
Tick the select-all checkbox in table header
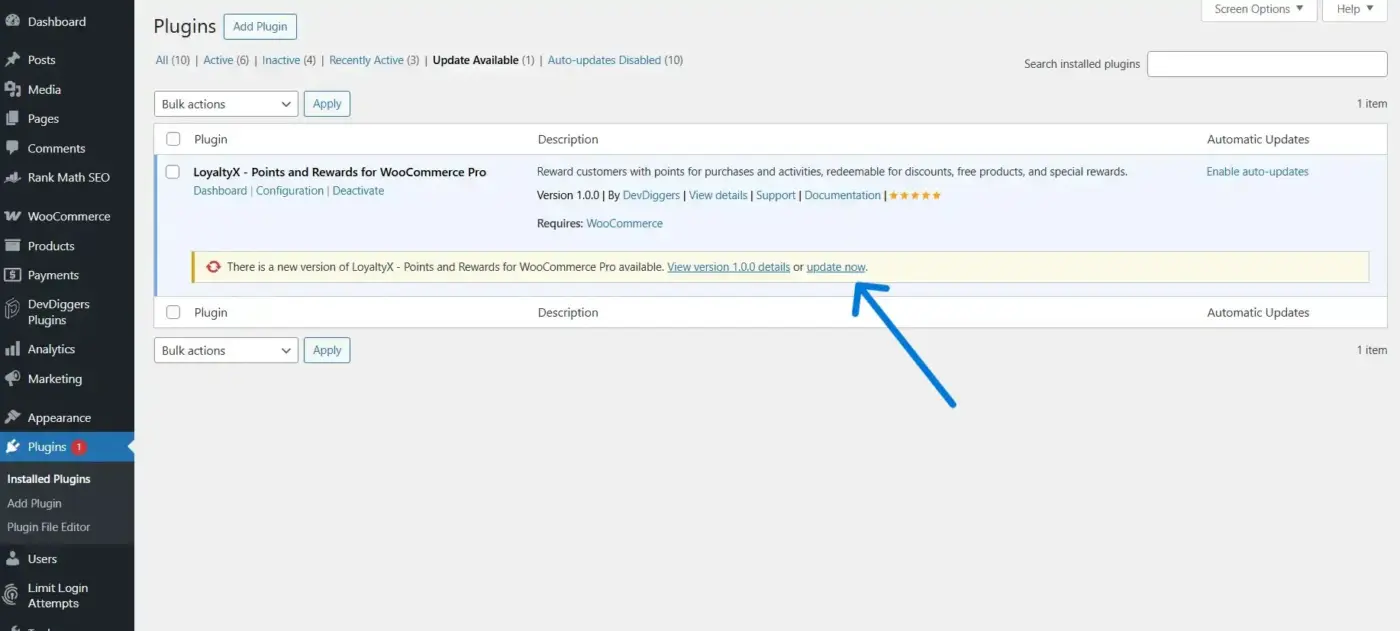coord(173,139)
